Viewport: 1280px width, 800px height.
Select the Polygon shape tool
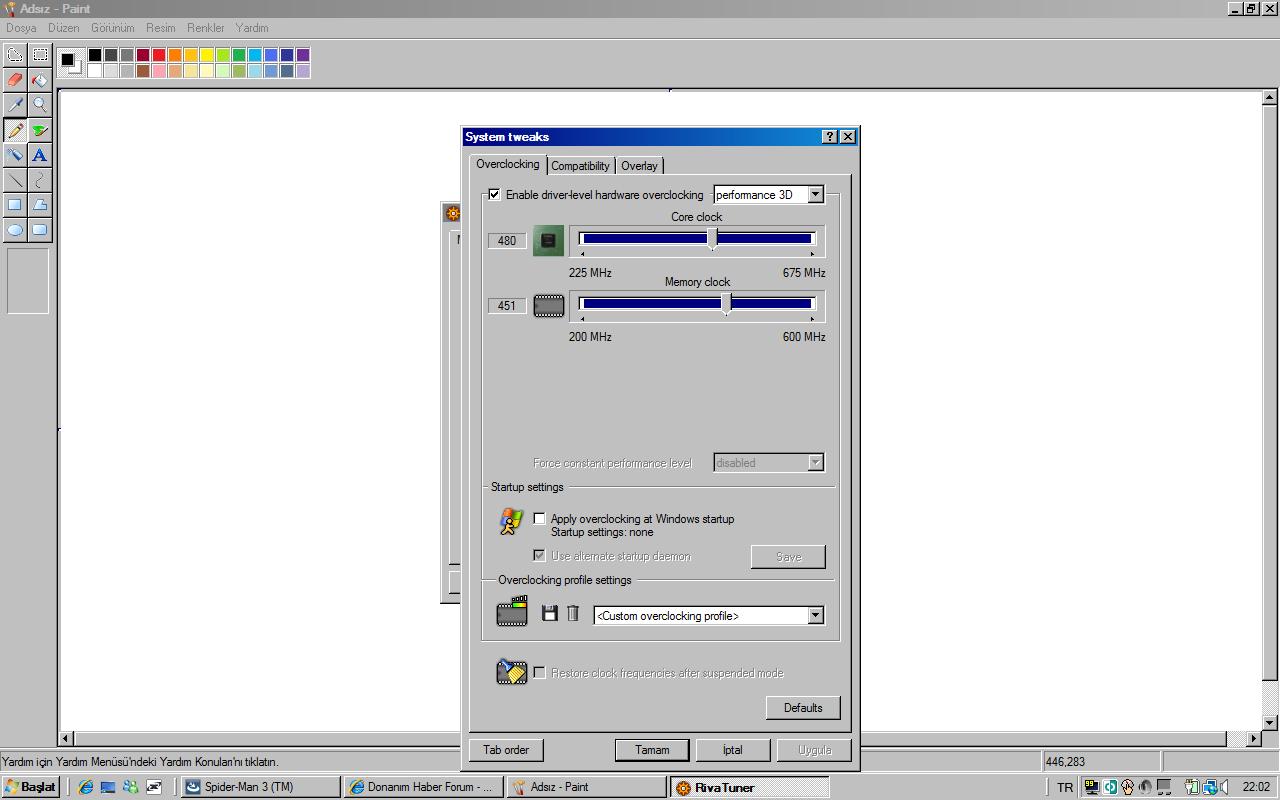click(x=40, y=205)
